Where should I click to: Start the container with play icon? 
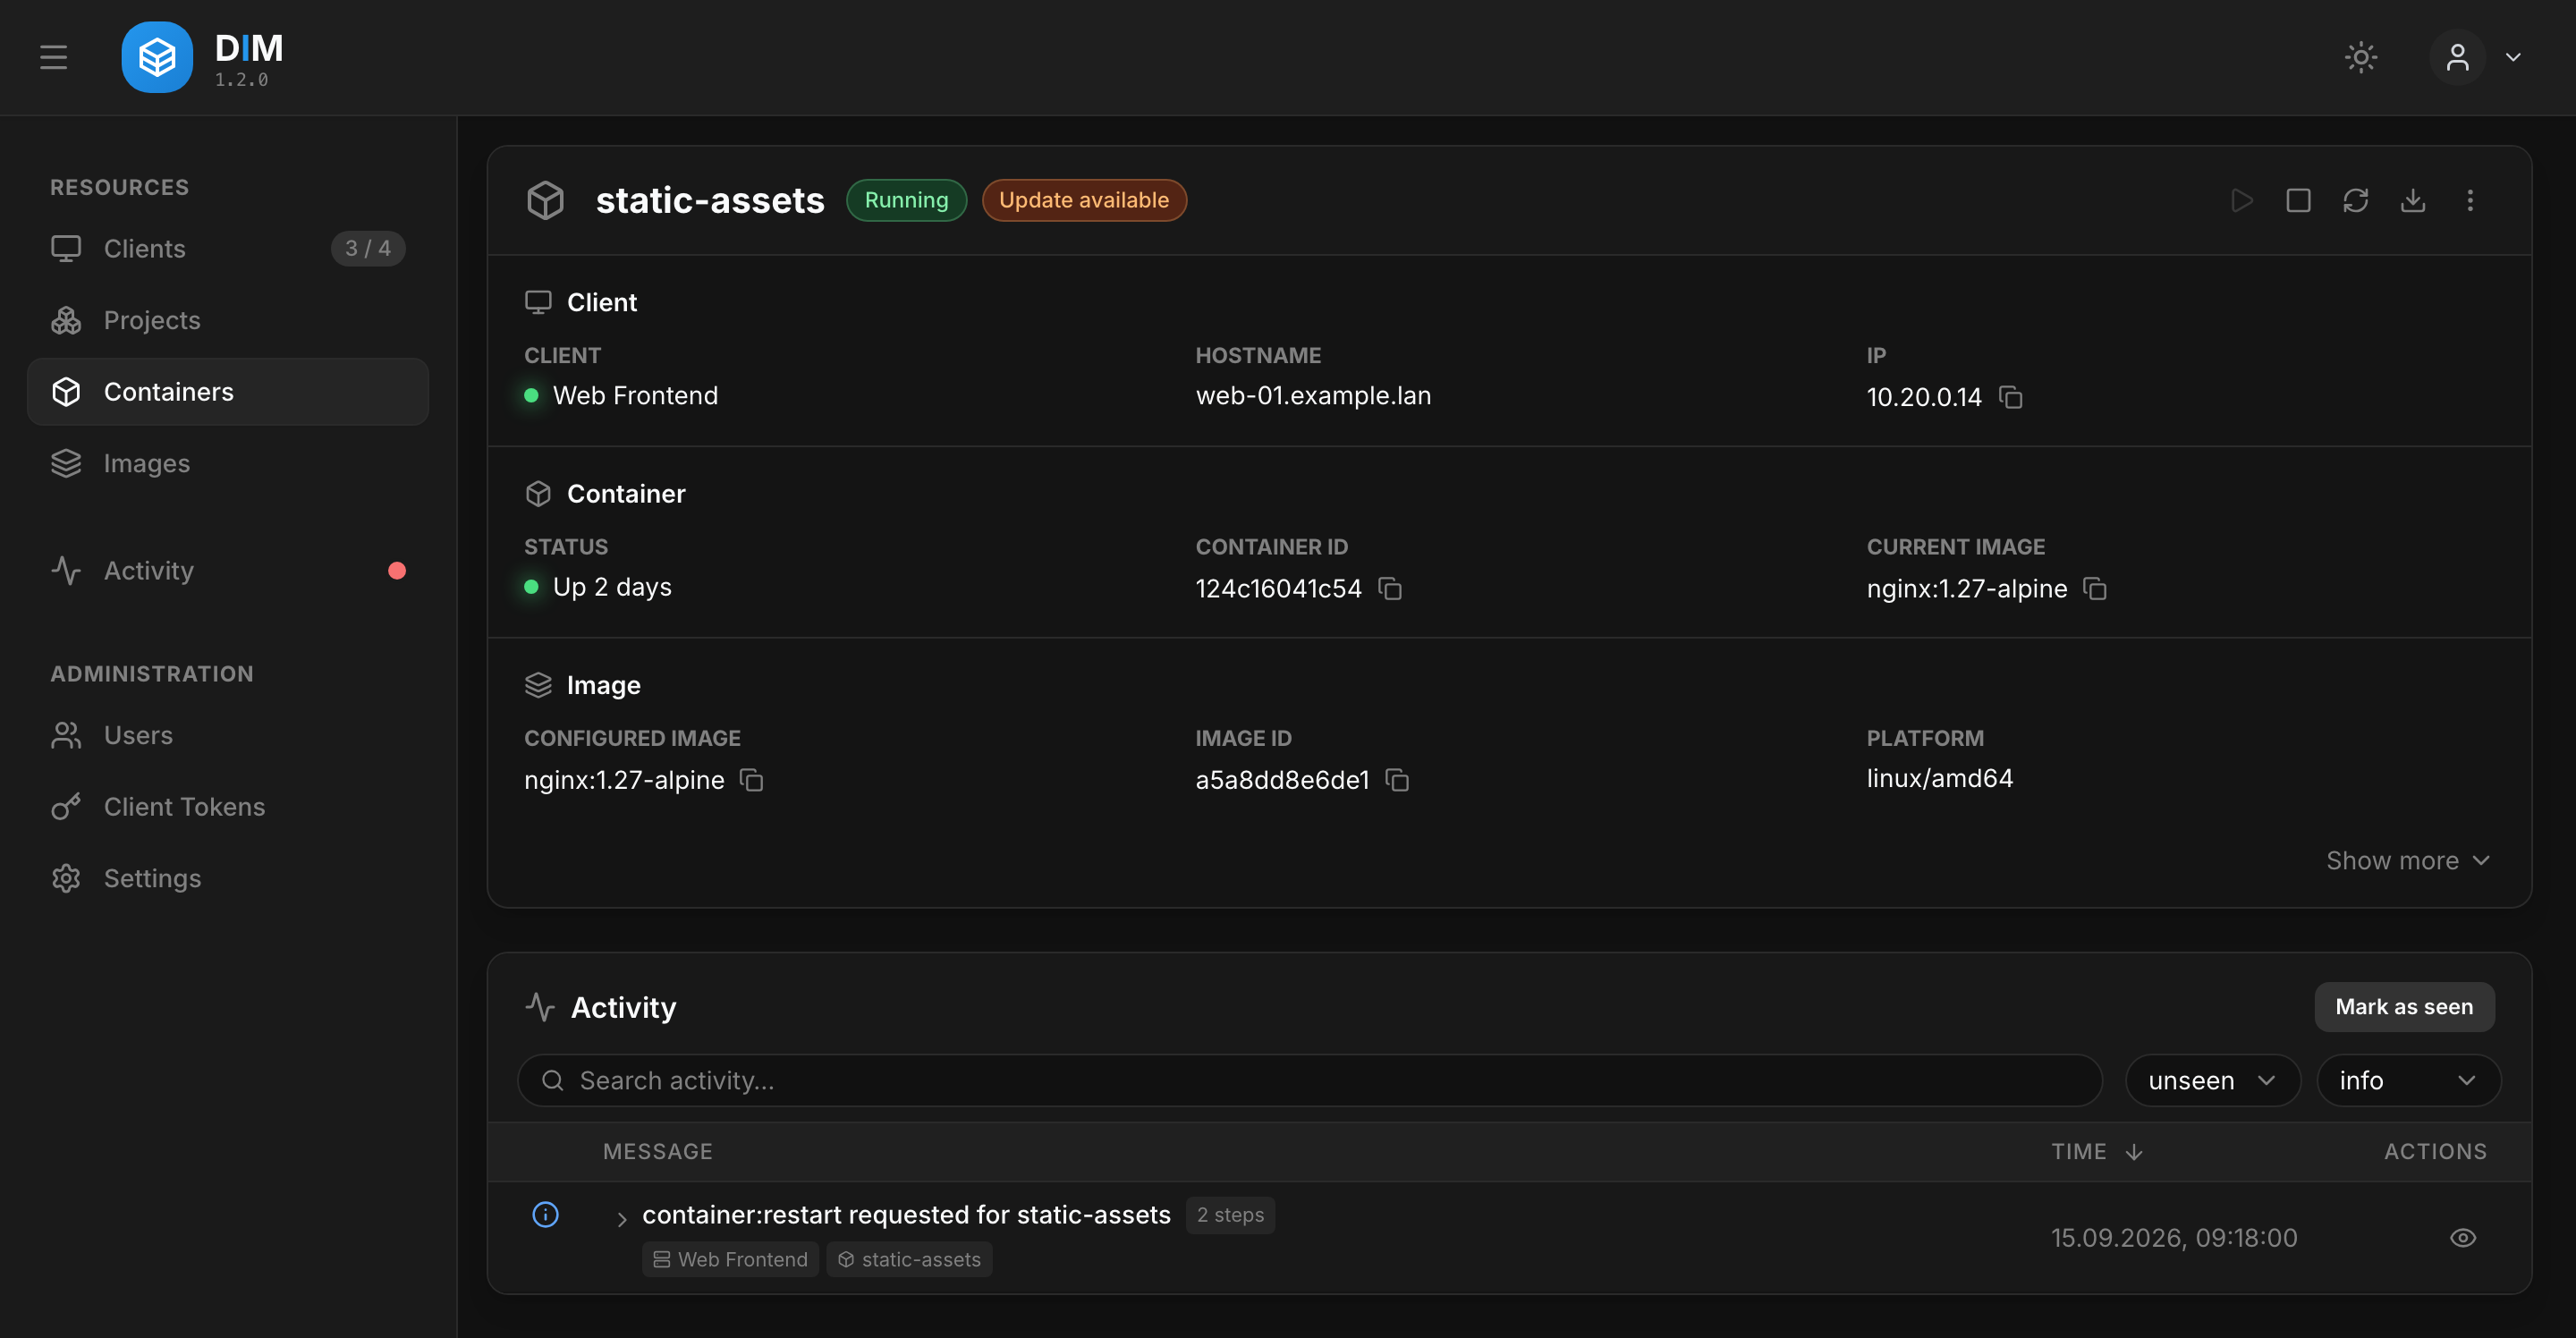(2241, 200)
